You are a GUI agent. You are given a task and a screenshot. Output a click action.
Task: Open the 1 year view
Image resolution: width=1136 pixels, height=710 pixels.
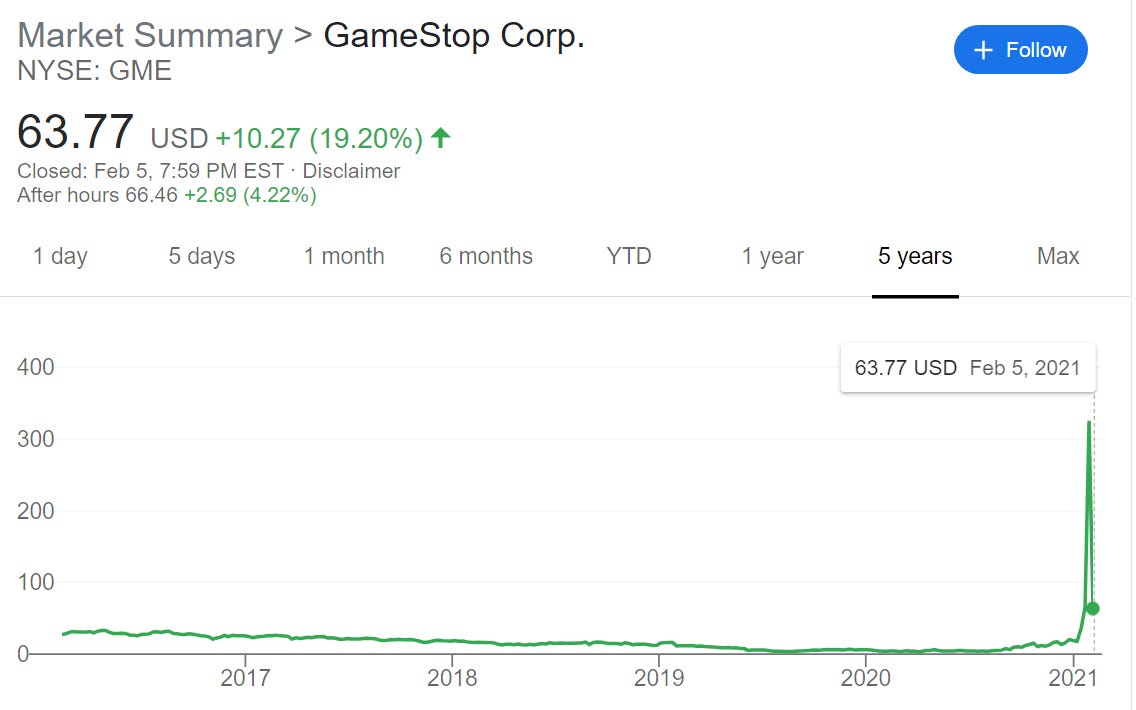772,256
